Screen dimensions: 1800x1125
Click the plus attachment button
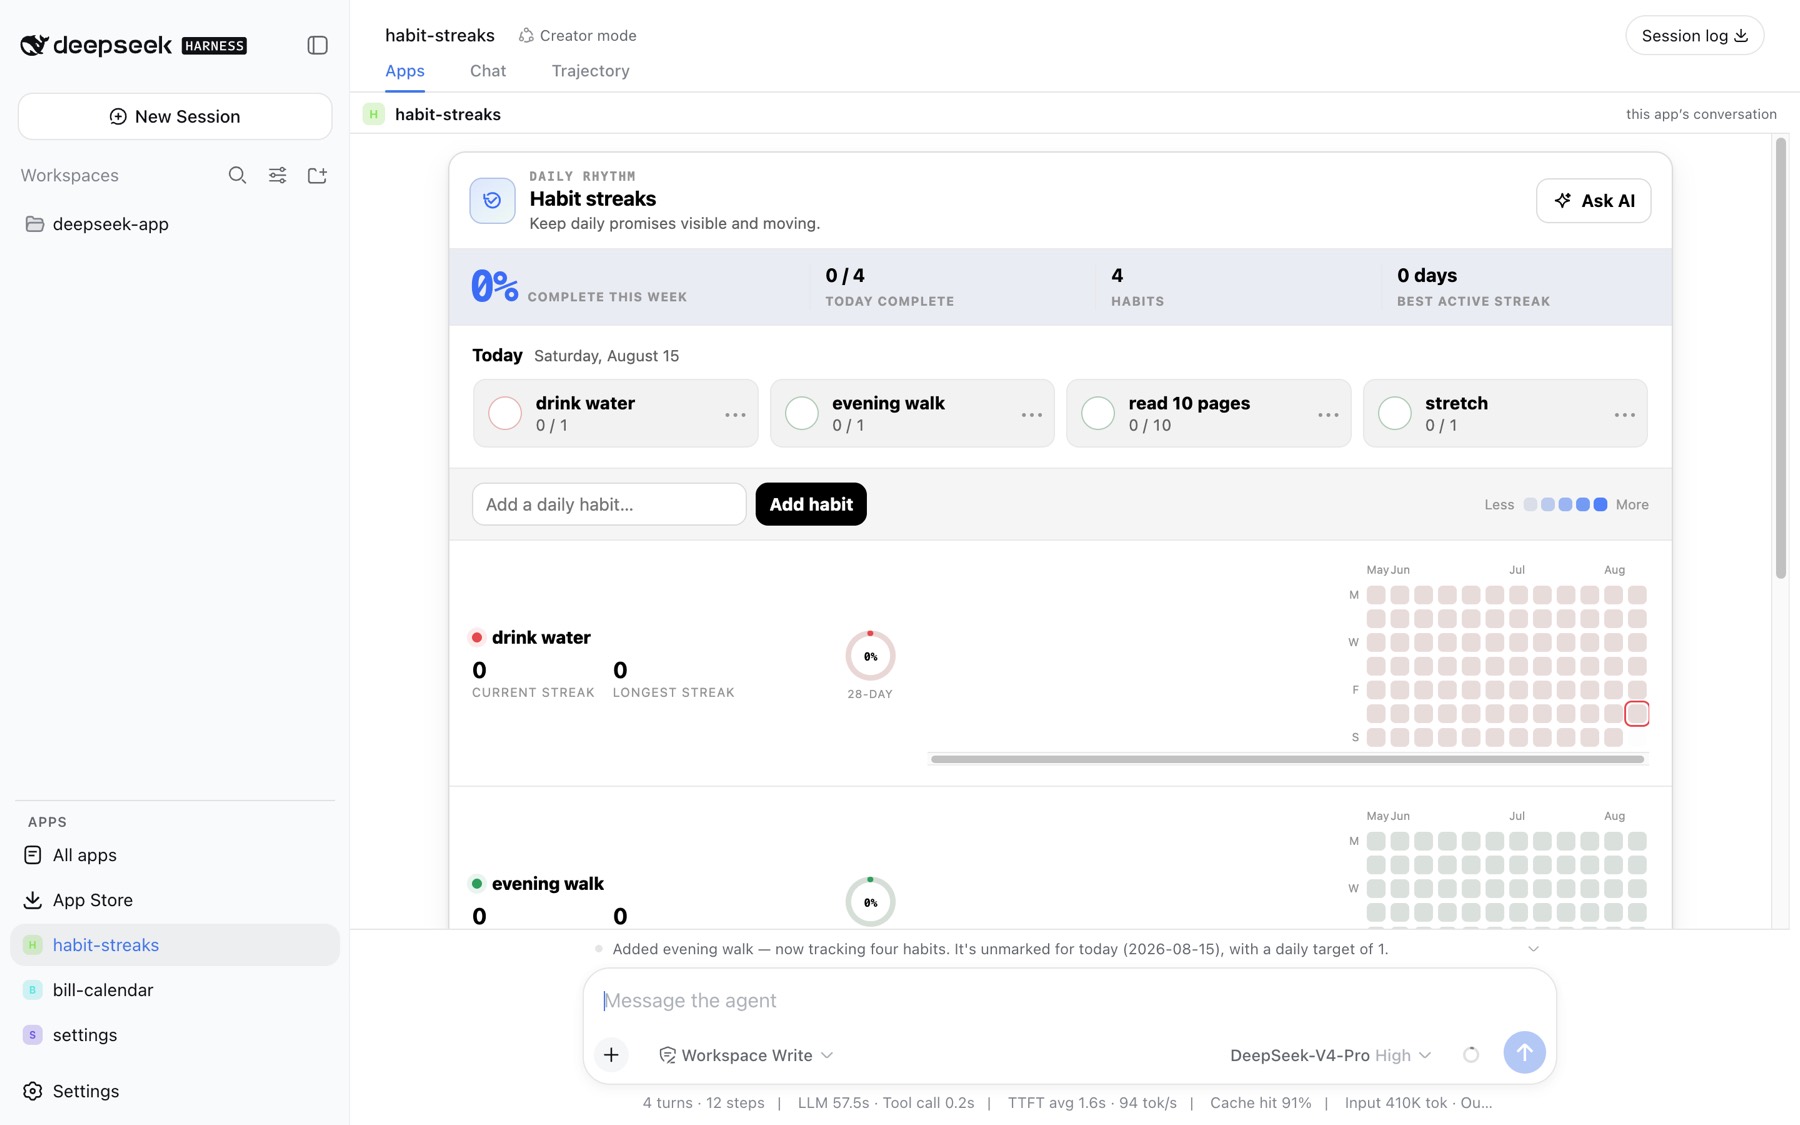611,1054
